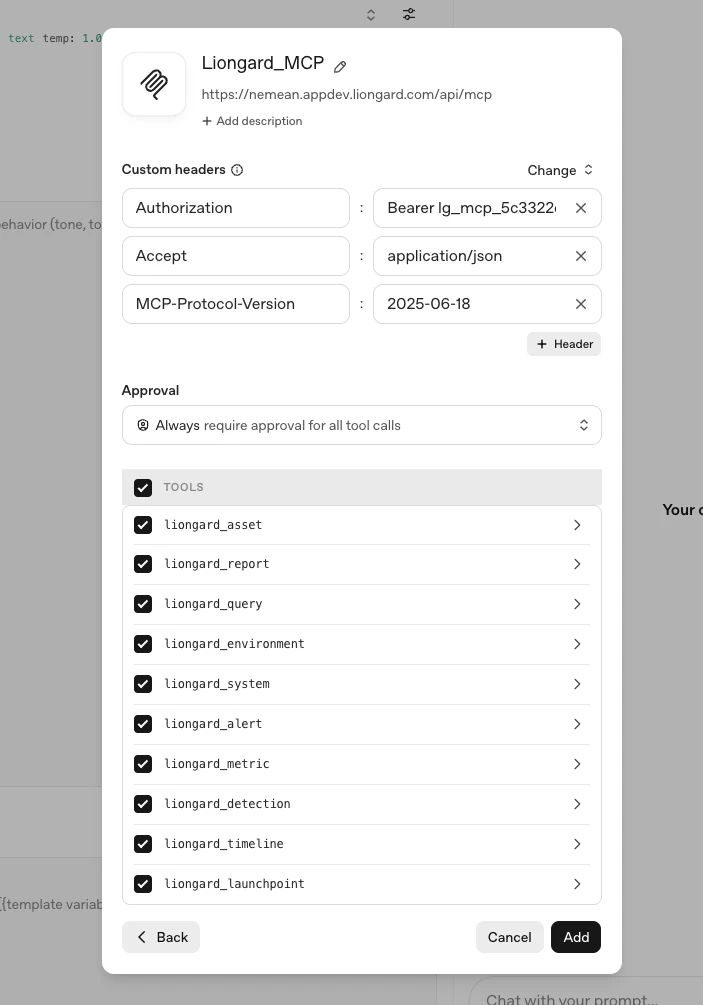Uncheck the liongard_report tool

click(143, 564)
